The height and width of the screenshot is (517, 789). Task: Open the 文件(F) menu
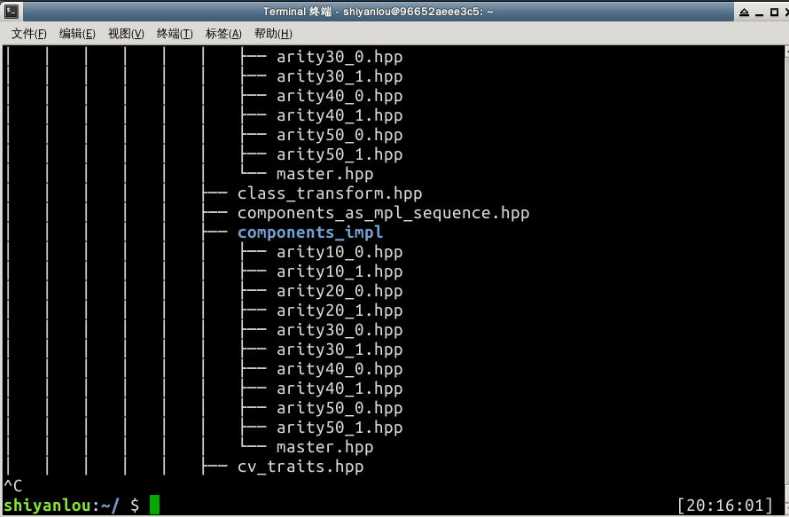tap(29, 34)
